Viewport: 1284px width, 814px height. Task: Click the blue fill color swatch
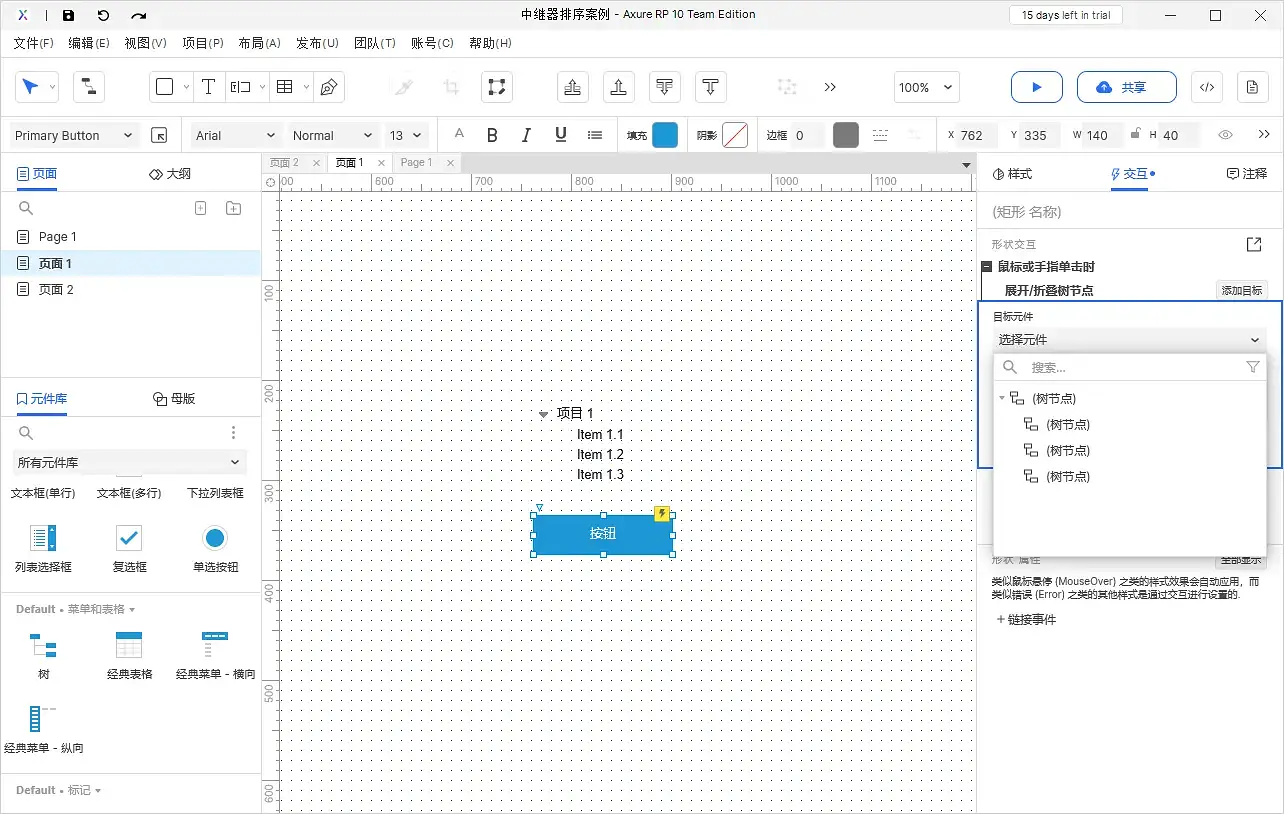point(665,135)
